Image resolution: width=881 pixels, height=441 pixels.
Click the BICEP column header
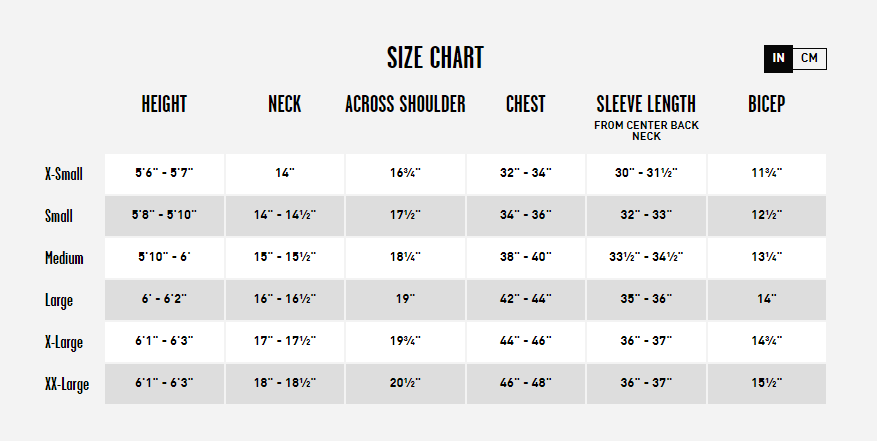tap(766, 104)
